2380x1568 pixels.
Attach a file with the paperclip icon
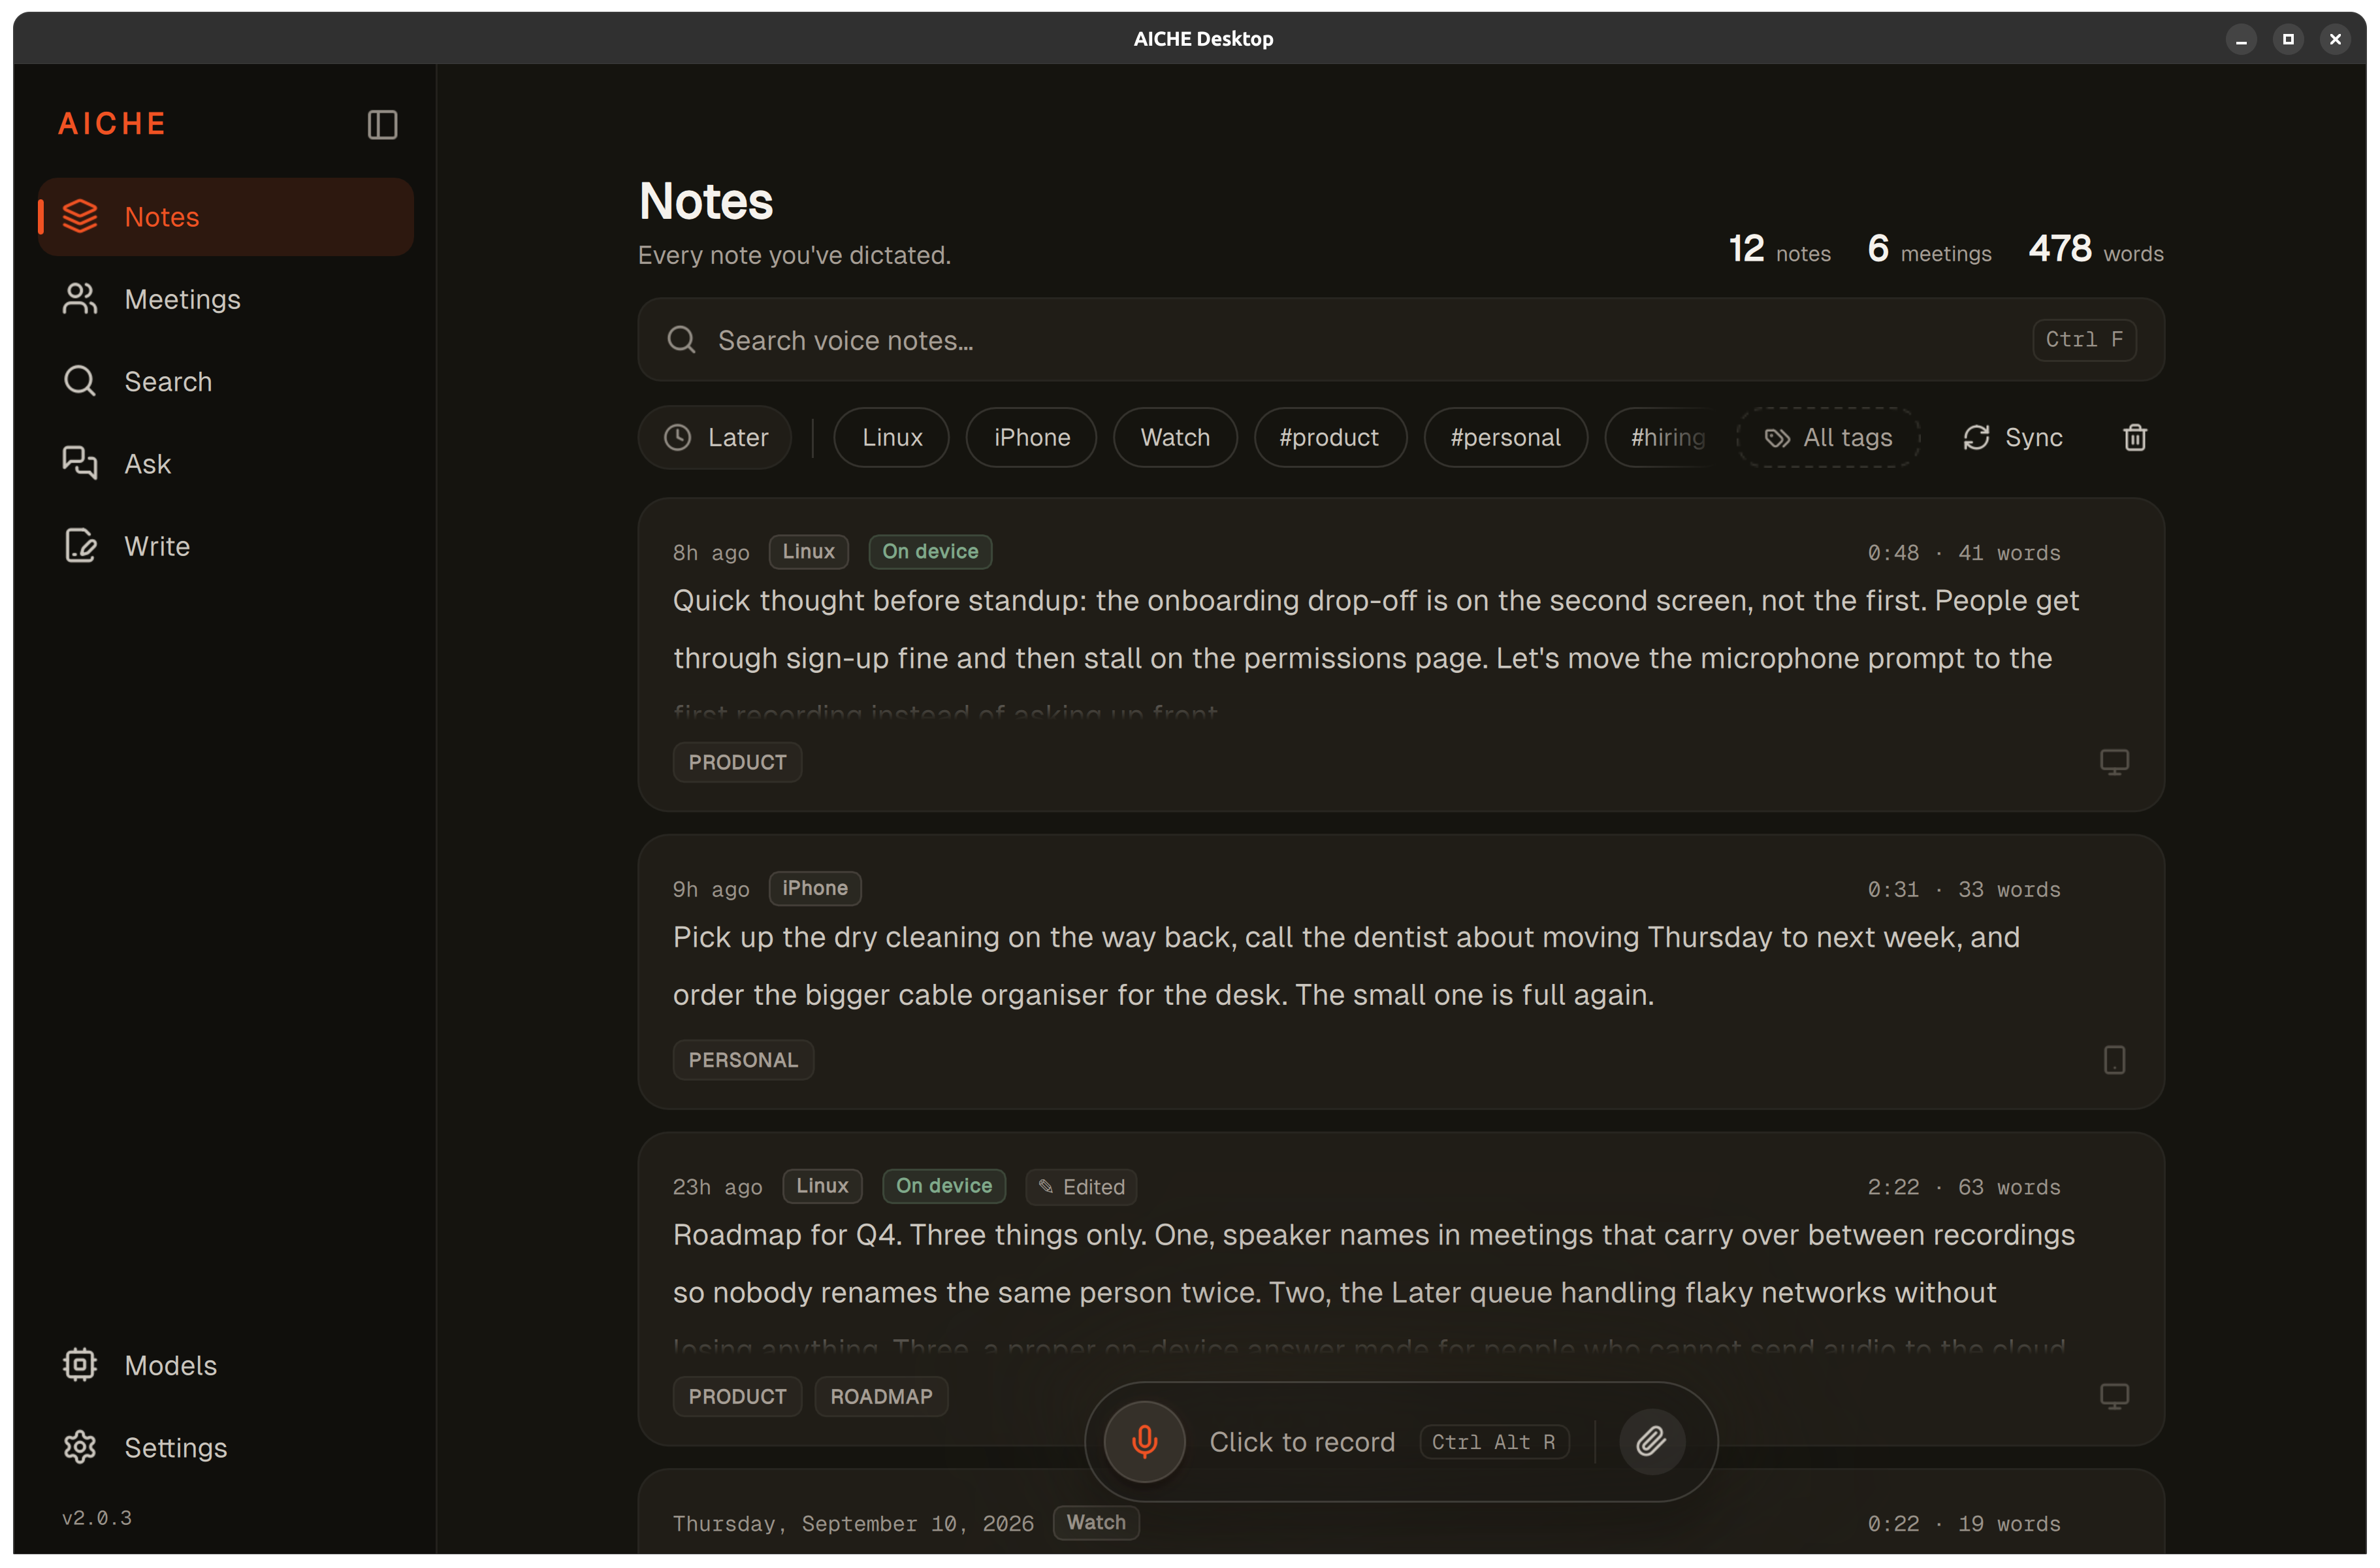1651,1441
